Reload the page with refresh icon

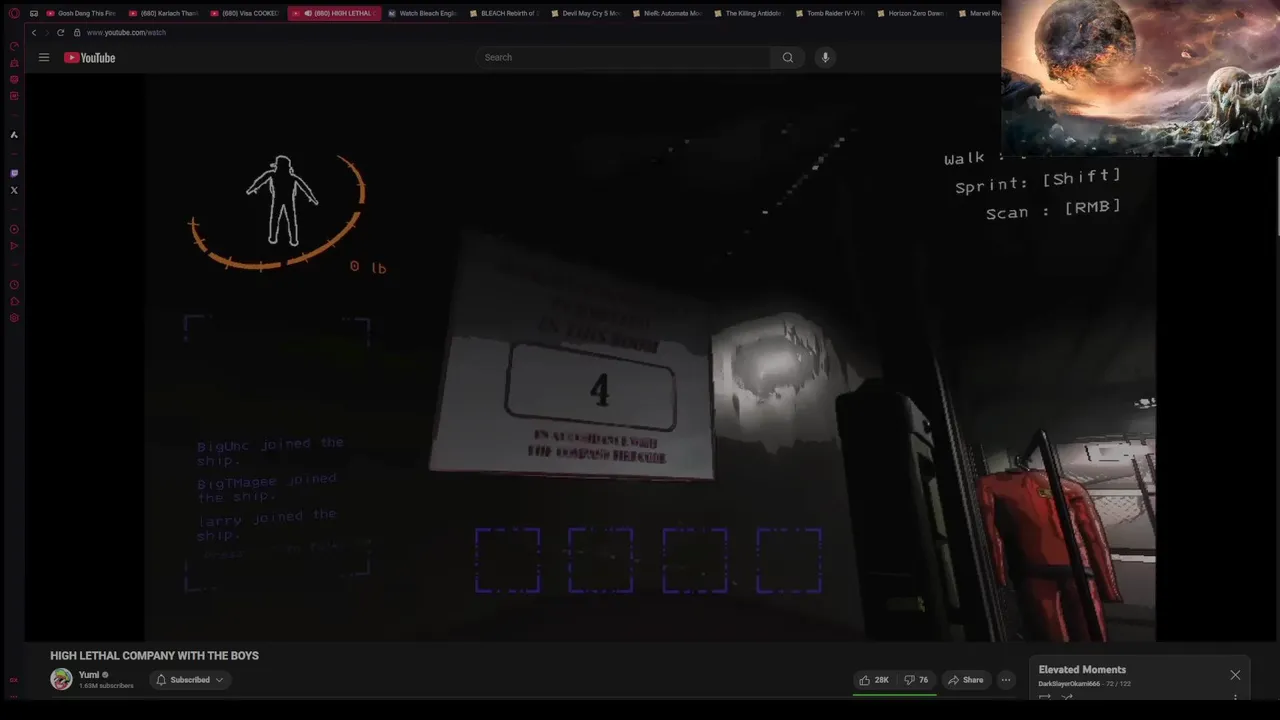click(60, 32)
